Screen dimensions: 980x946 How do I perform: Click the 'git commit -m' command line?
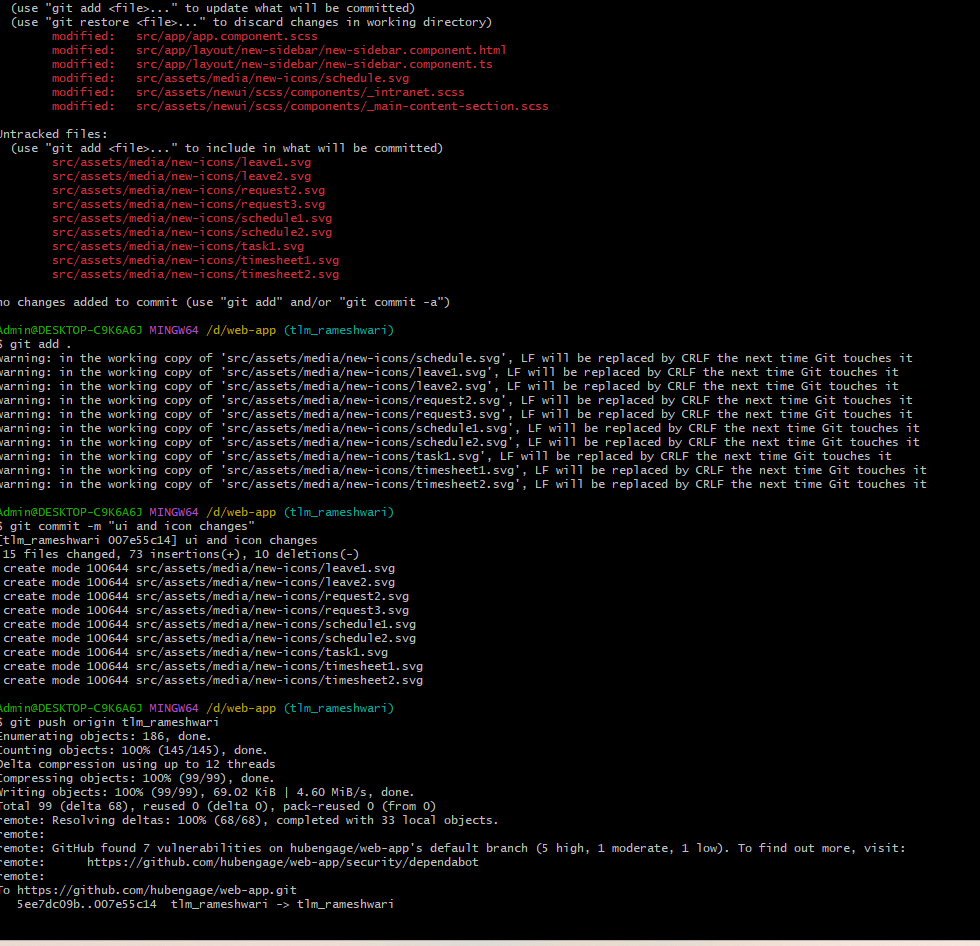(x=130, y=526)
